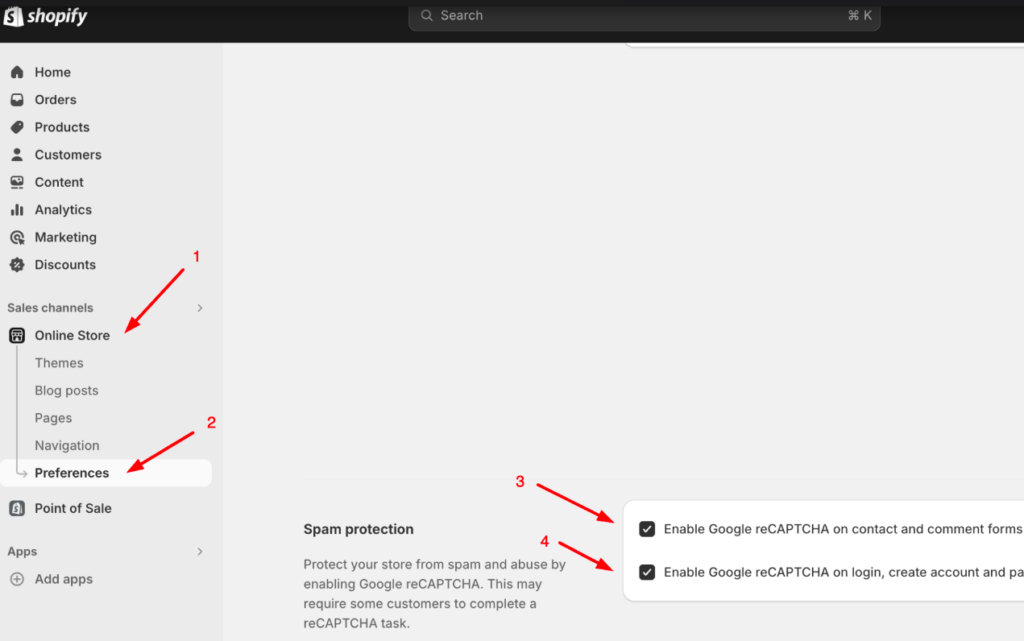
Task: Expand the Apps section chevron
Action: tap(200, 552)
